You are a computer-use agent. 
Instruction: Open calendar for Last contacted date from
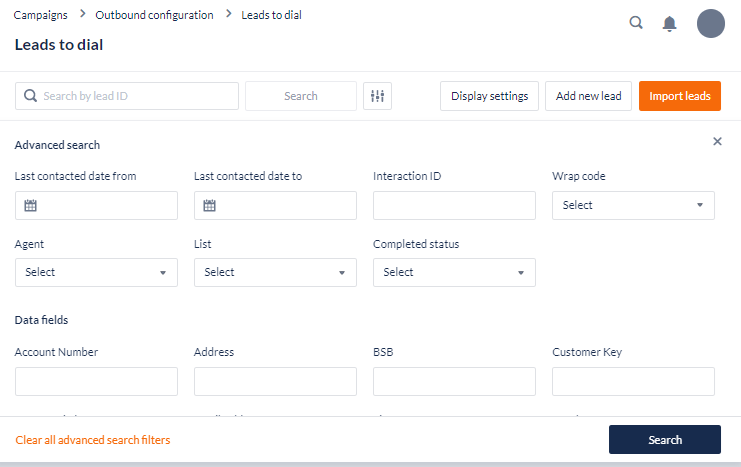point(30,205)
